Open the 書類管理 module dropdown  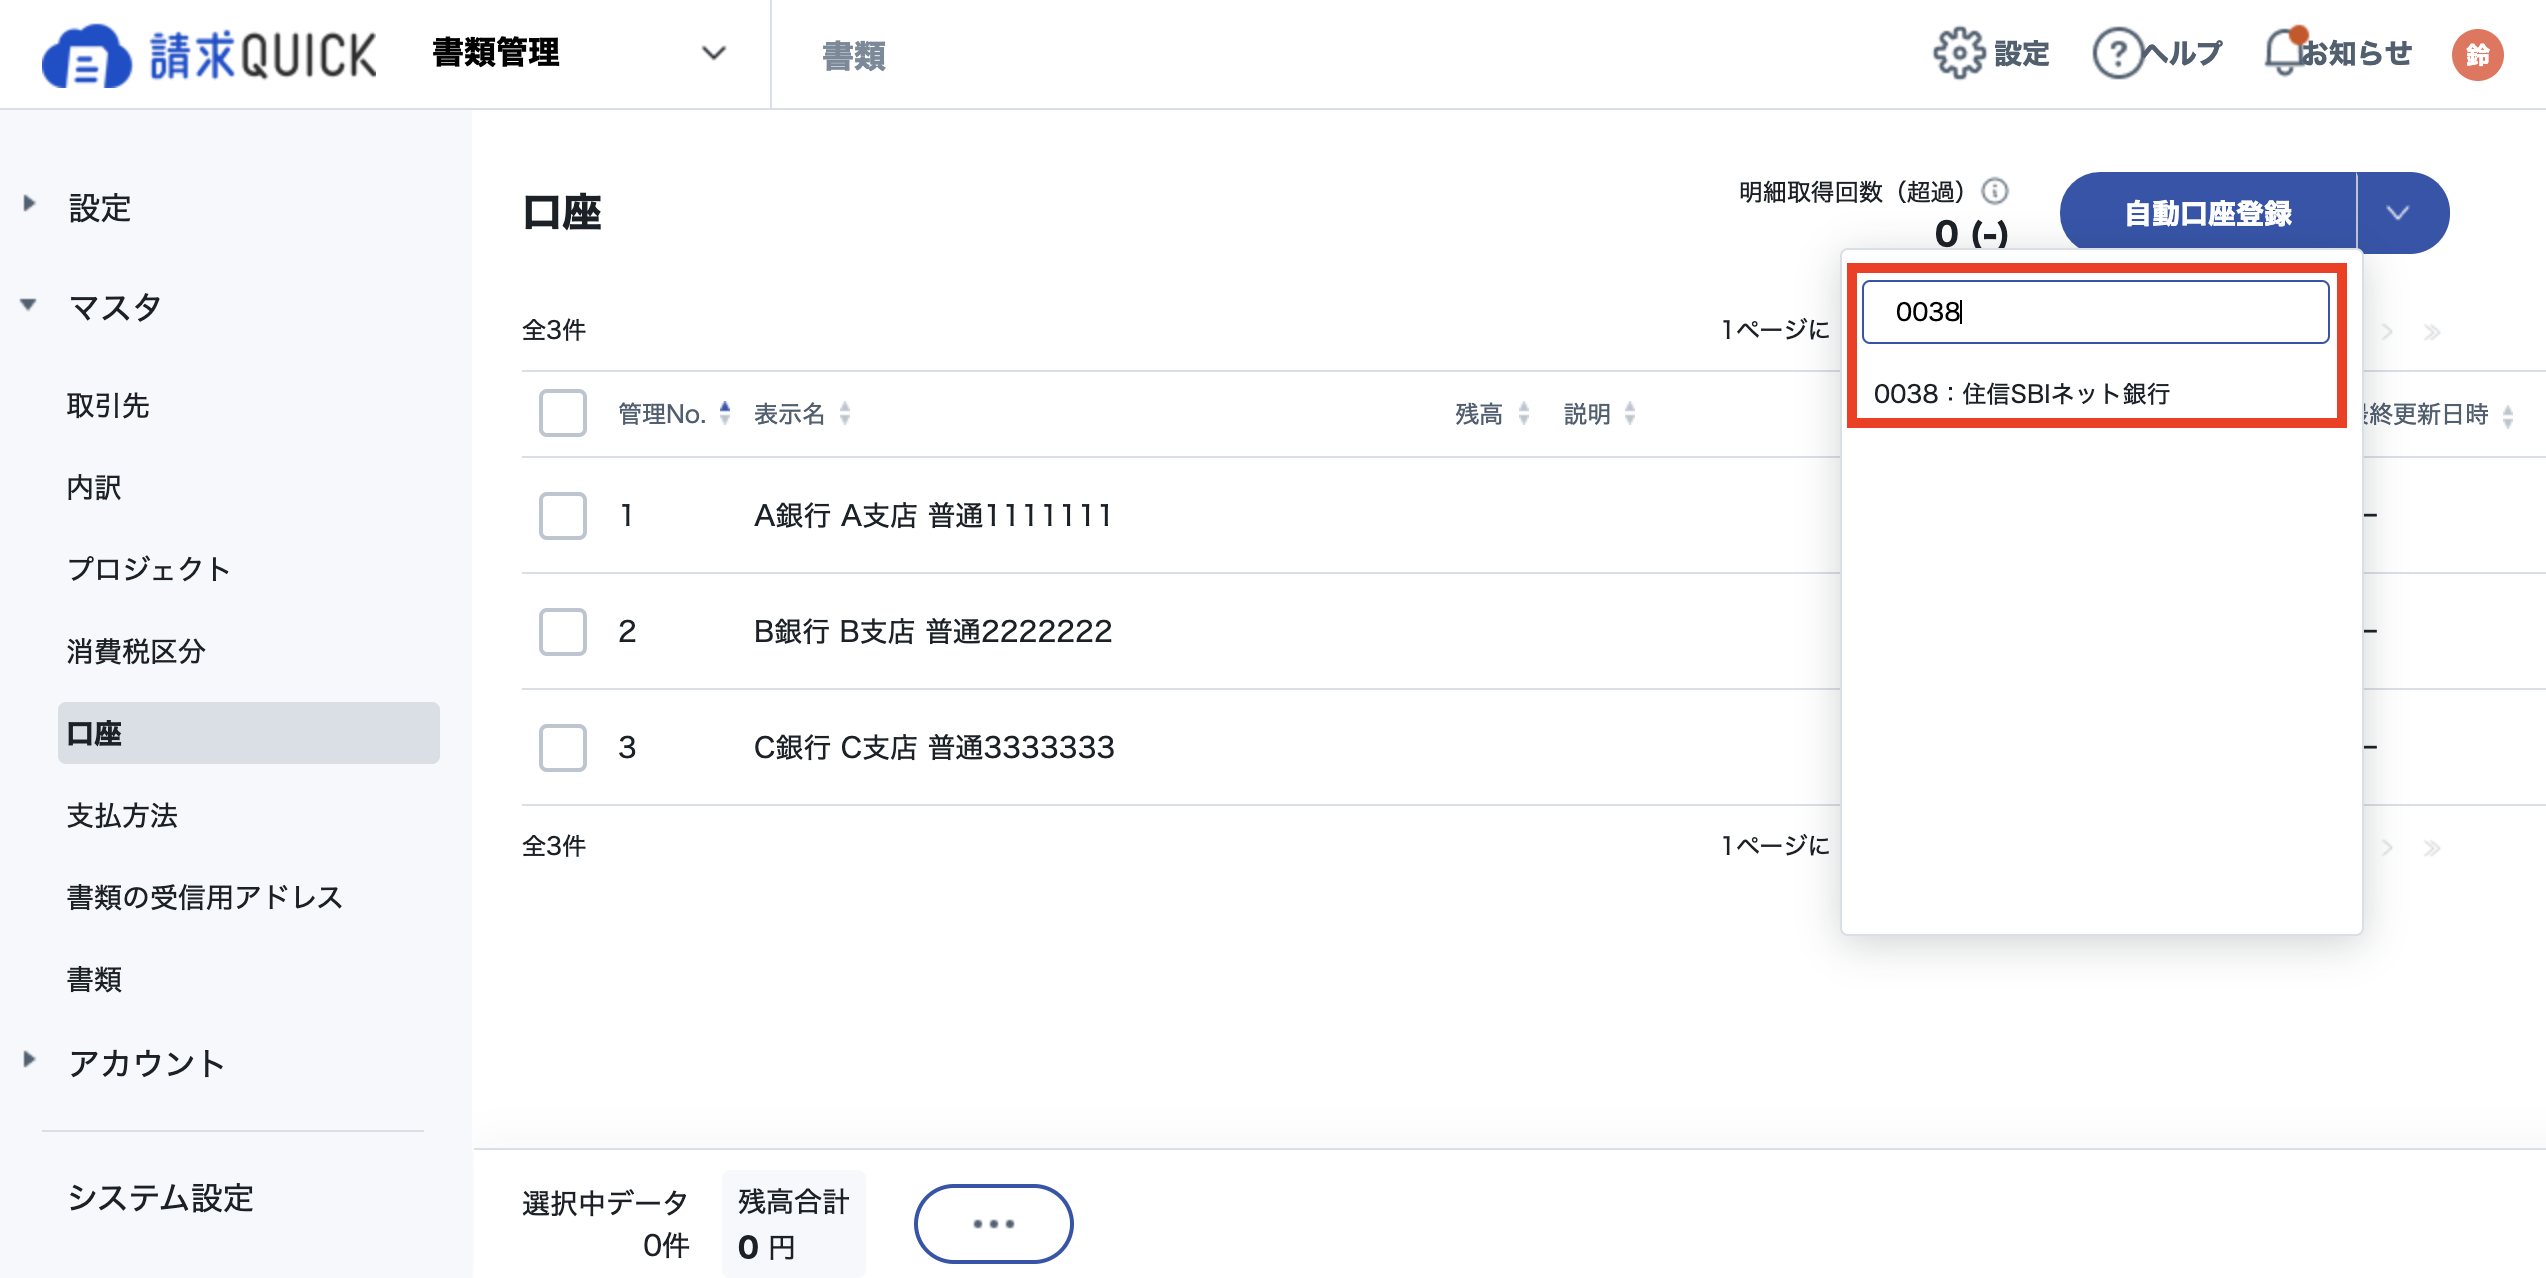(580, 53)
